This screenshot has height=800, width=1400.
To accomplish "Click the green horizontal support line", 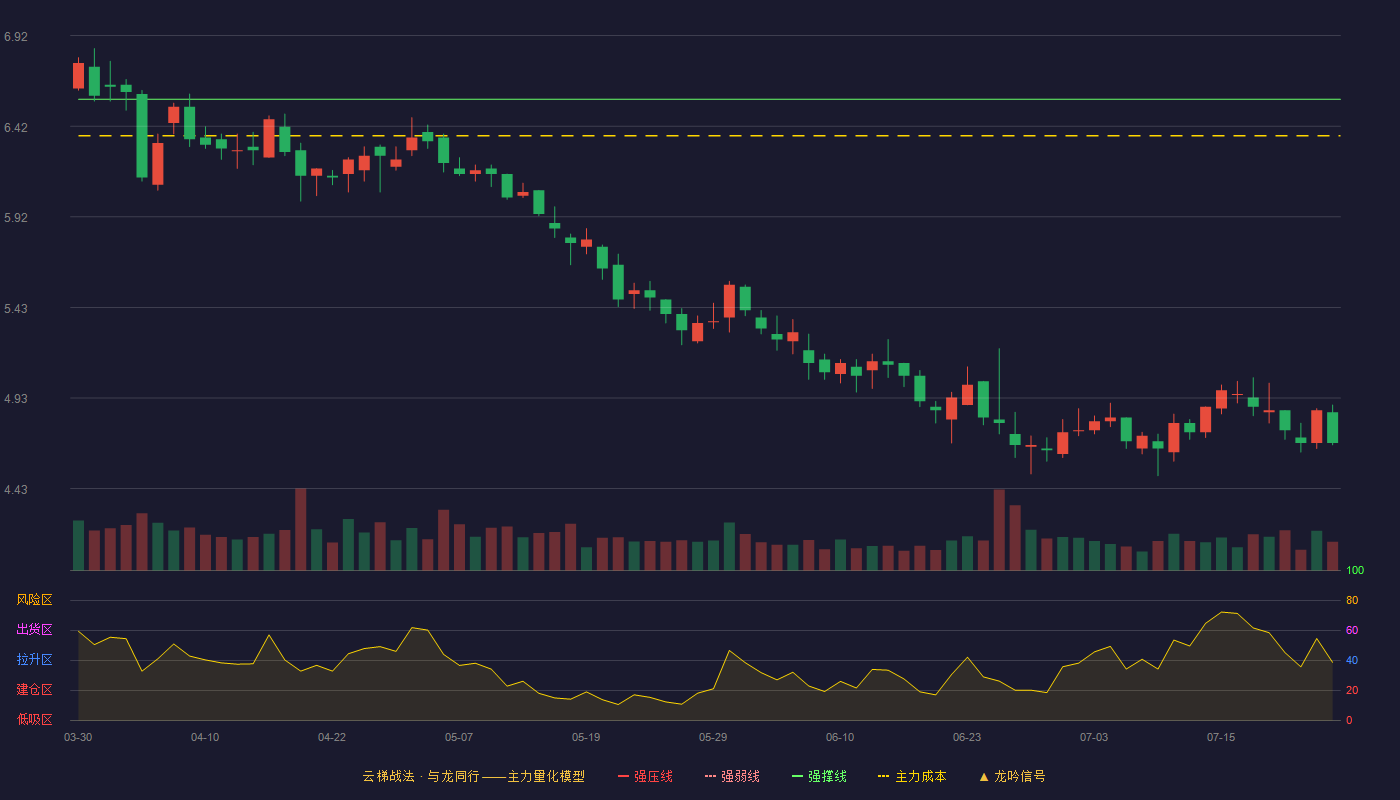I will [x=709, y=99].
